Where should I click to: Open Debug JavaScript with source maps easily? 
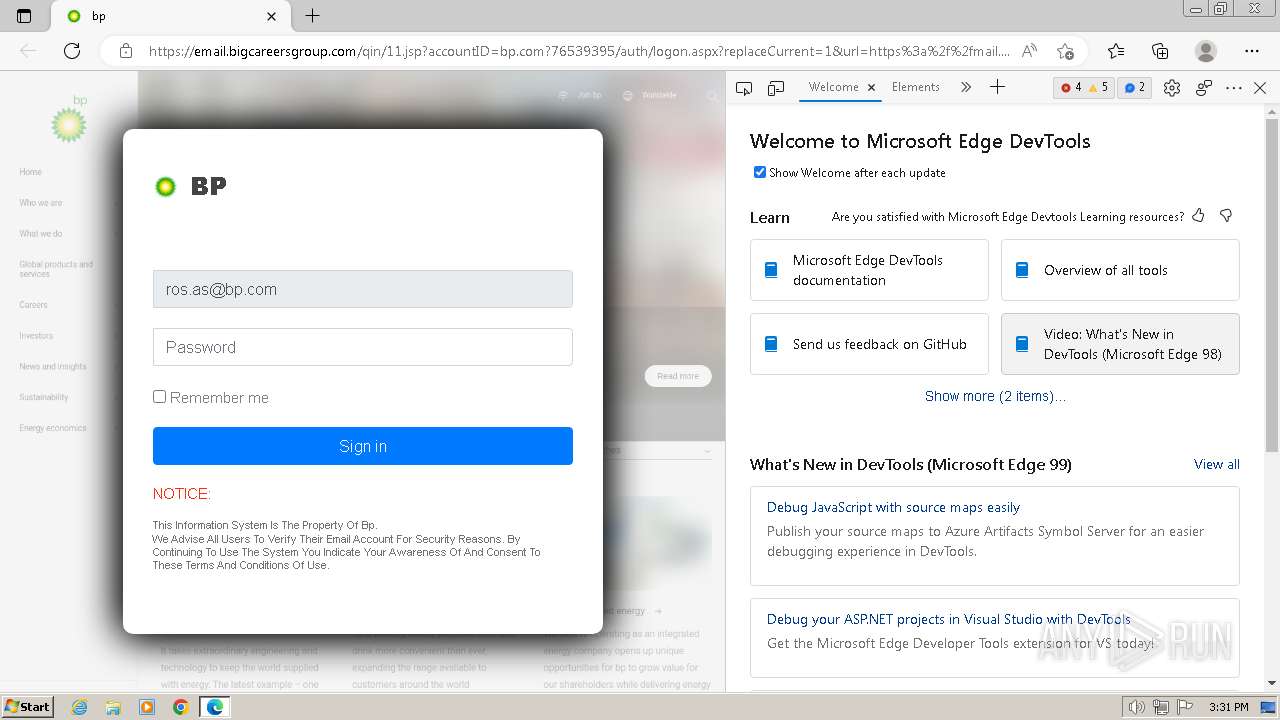click(893, 507)
